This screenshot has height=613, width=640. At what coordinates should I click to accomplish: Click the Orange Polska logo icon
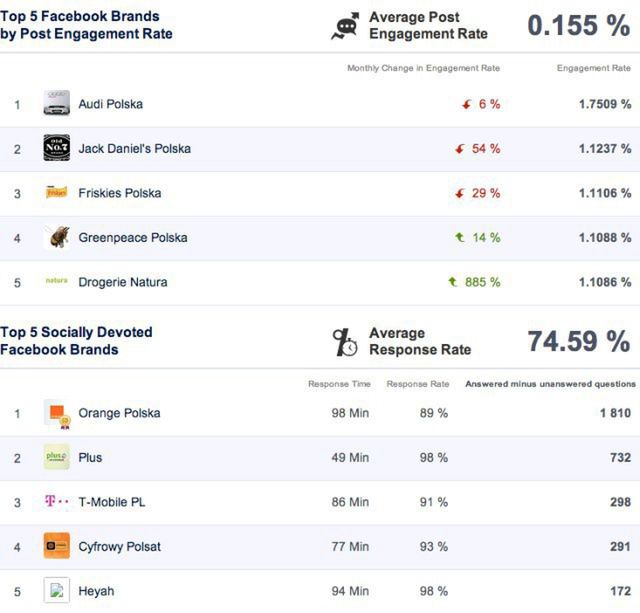57,413
